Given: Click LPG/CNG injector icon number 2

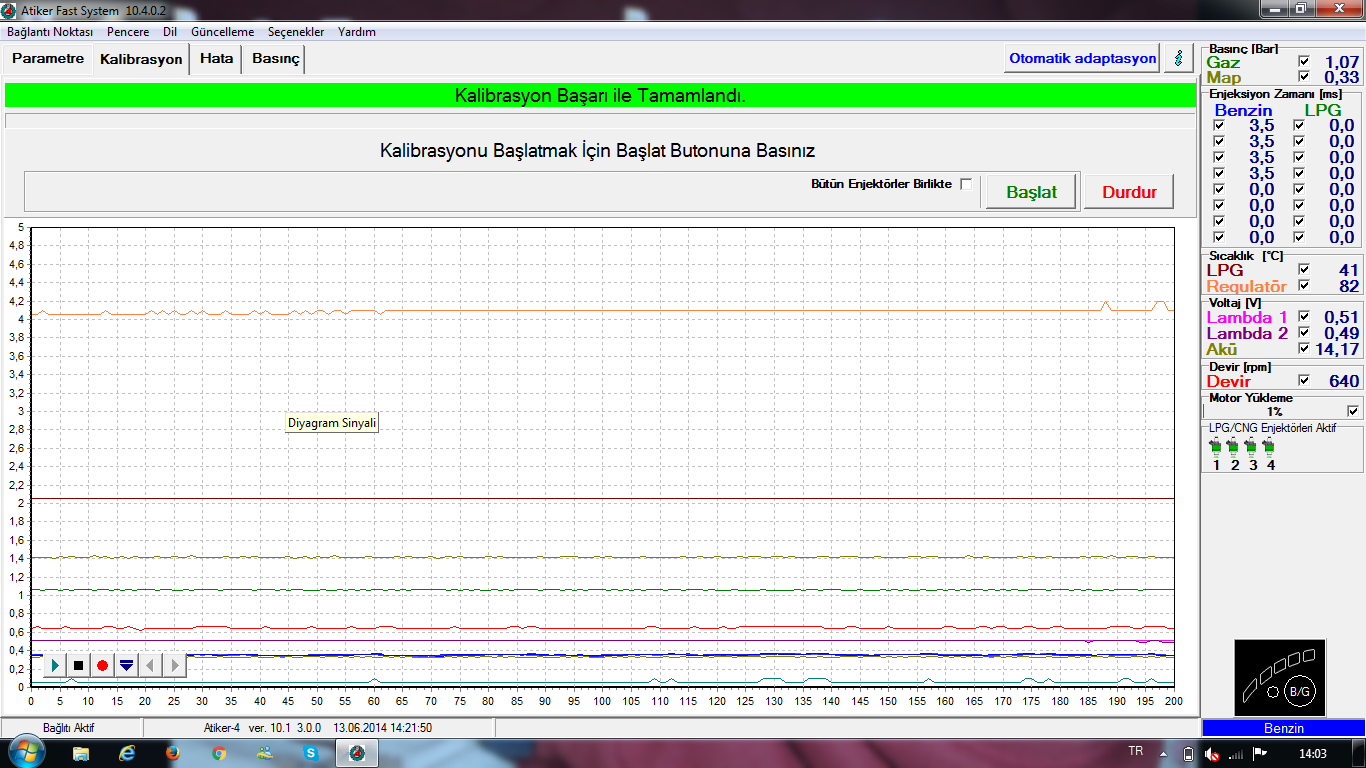Looking at the screenshot, I should tap(1234, 447).
